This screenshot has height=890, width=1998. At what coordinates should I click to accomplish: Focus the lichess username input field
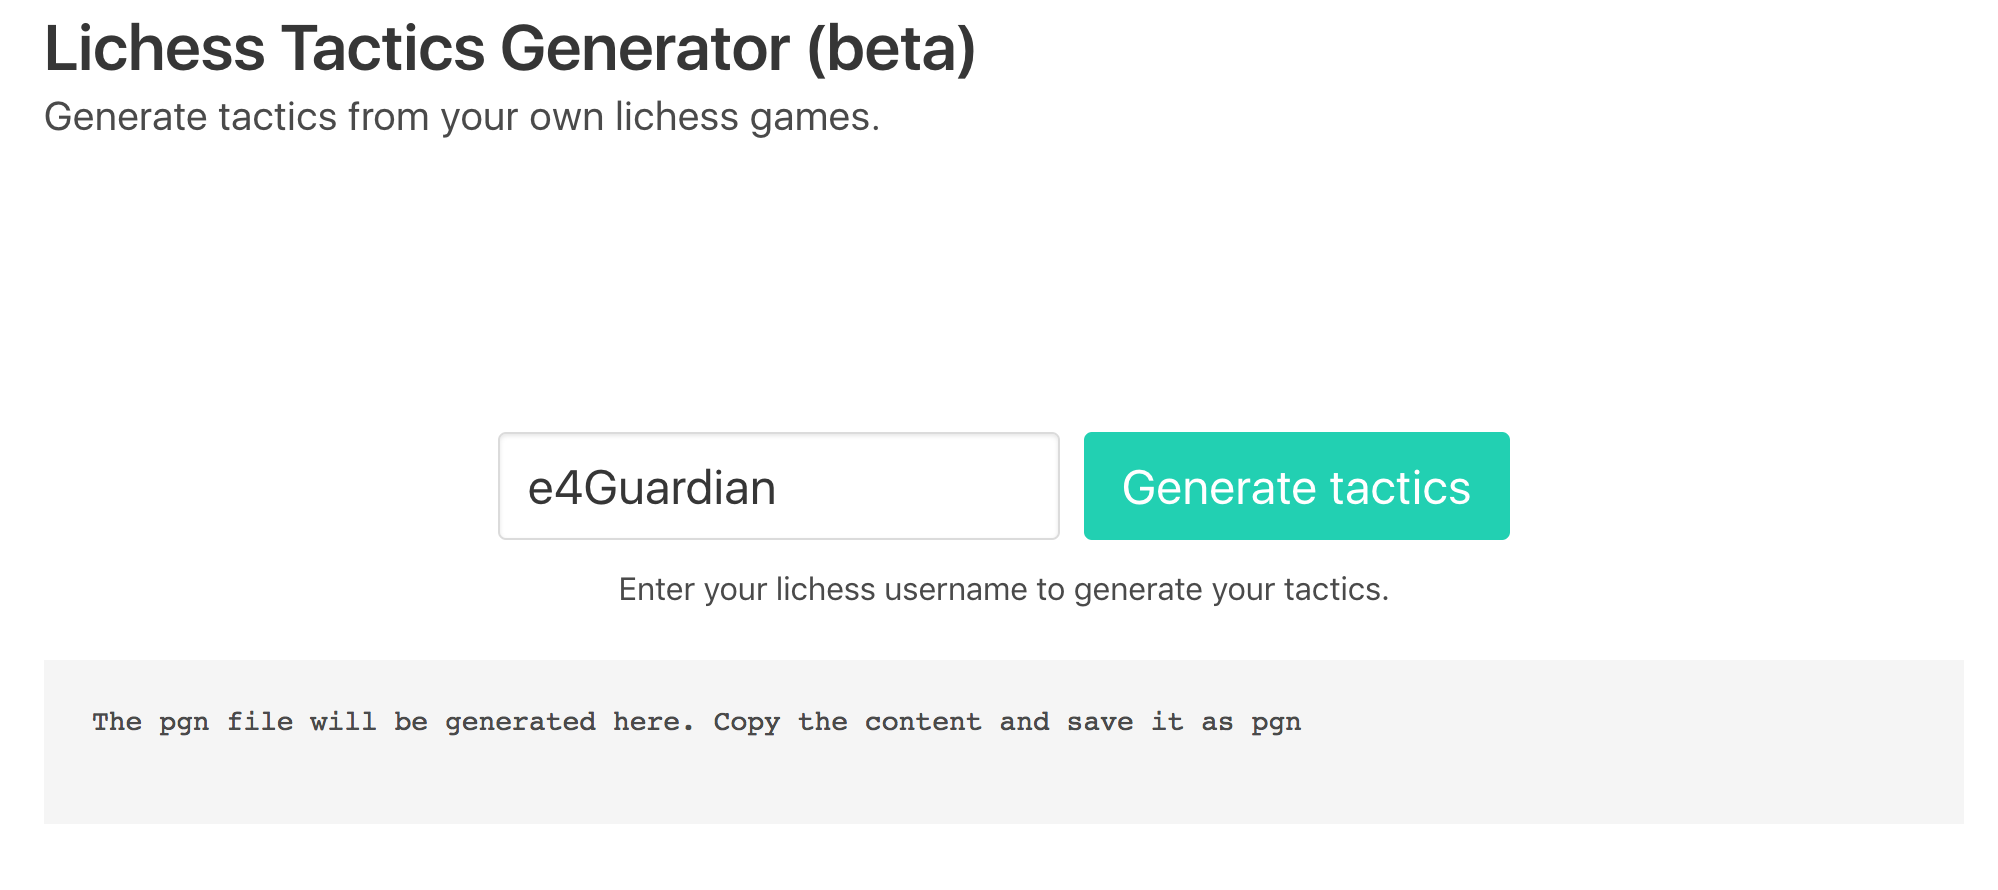(779, 486)
